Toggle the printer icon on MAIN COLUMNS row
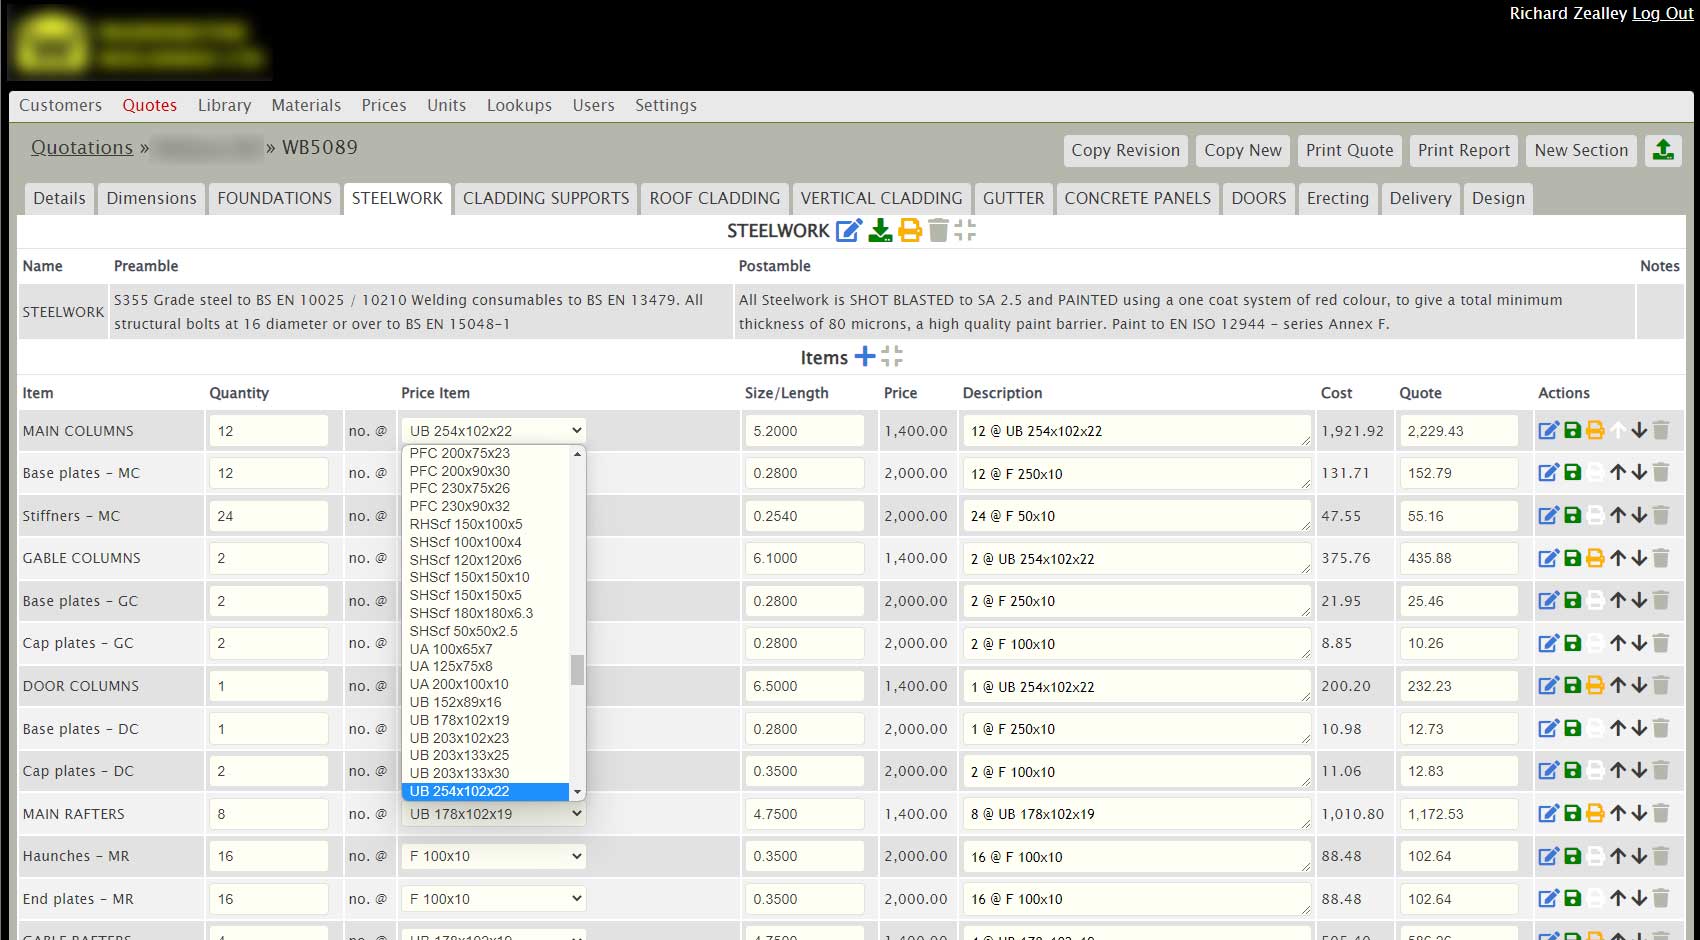 [1595, 431]
